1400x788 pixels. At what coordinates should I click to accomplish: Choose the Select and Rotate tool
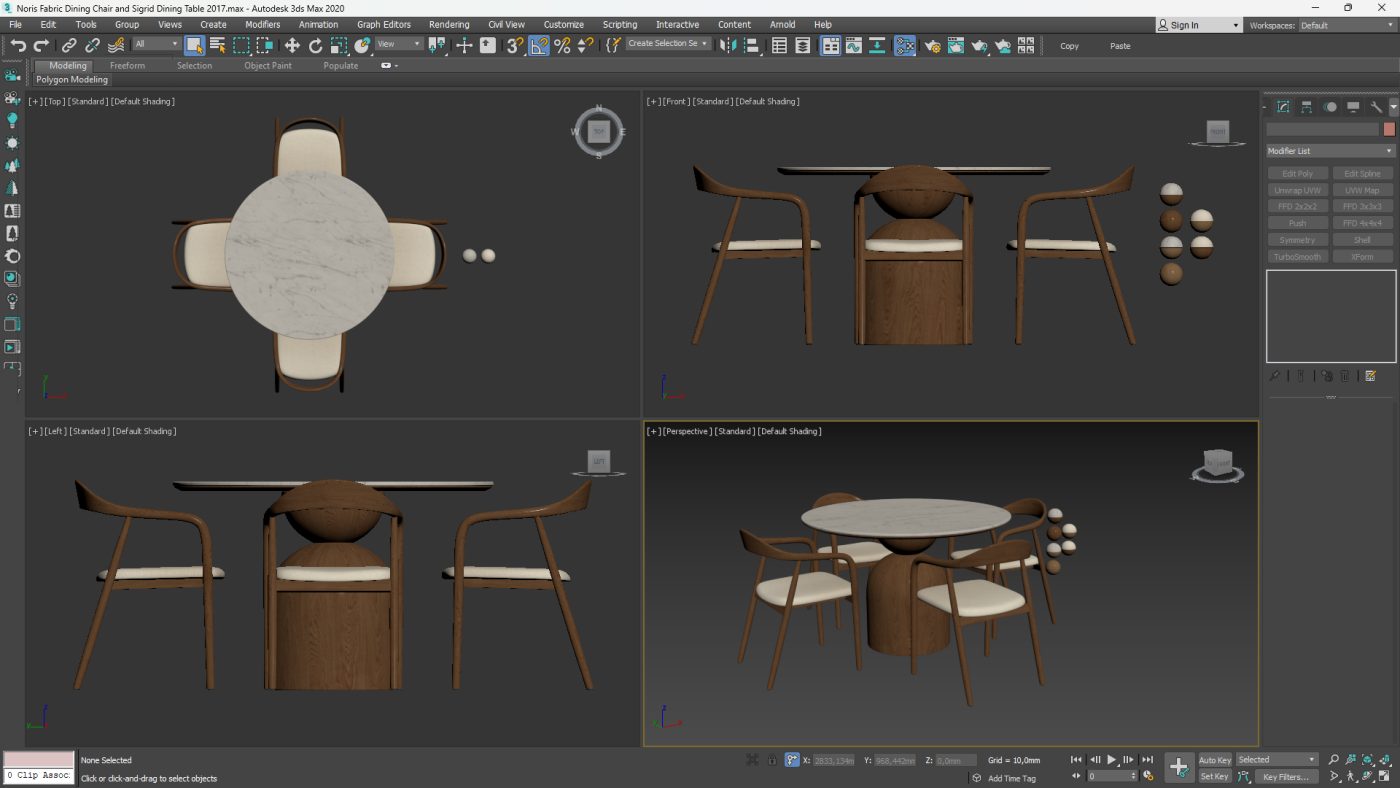tap(316, 45)
